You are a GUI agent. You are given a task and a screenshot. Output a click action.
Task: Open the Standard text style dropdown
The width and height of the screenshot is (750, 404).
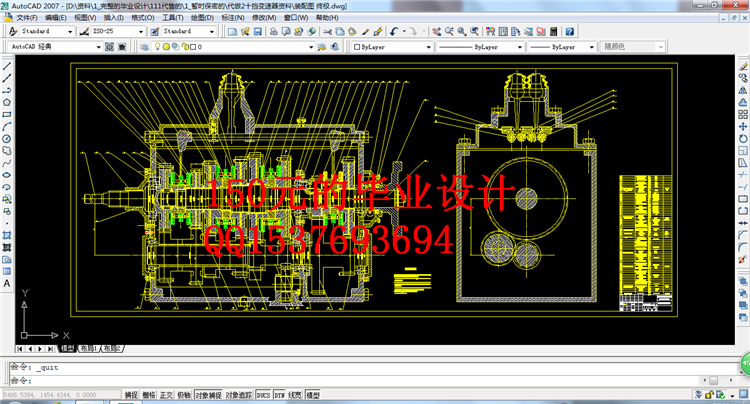70,32
